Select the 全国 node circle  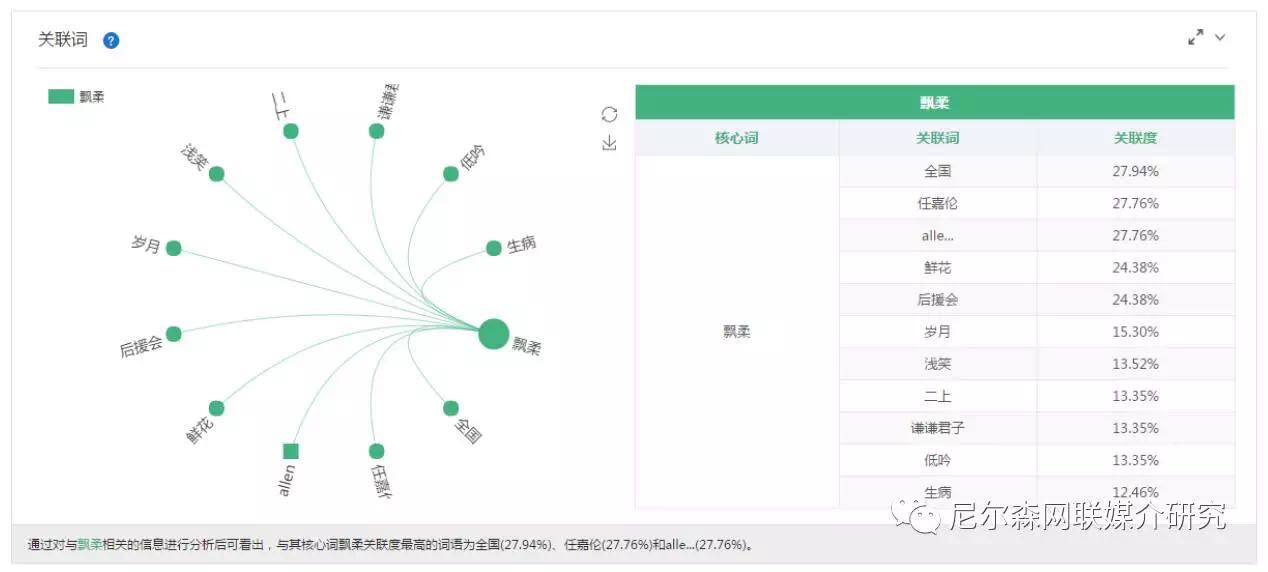[451, 408]
